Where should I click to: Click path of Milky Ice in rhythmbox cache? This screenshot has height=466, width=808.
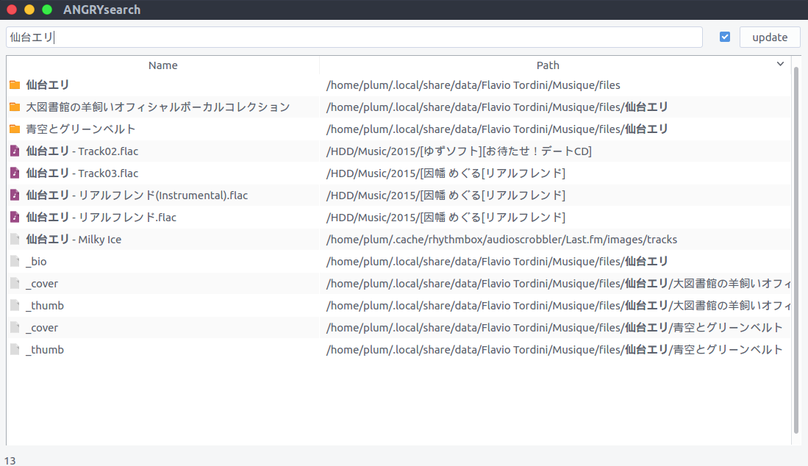501,239
